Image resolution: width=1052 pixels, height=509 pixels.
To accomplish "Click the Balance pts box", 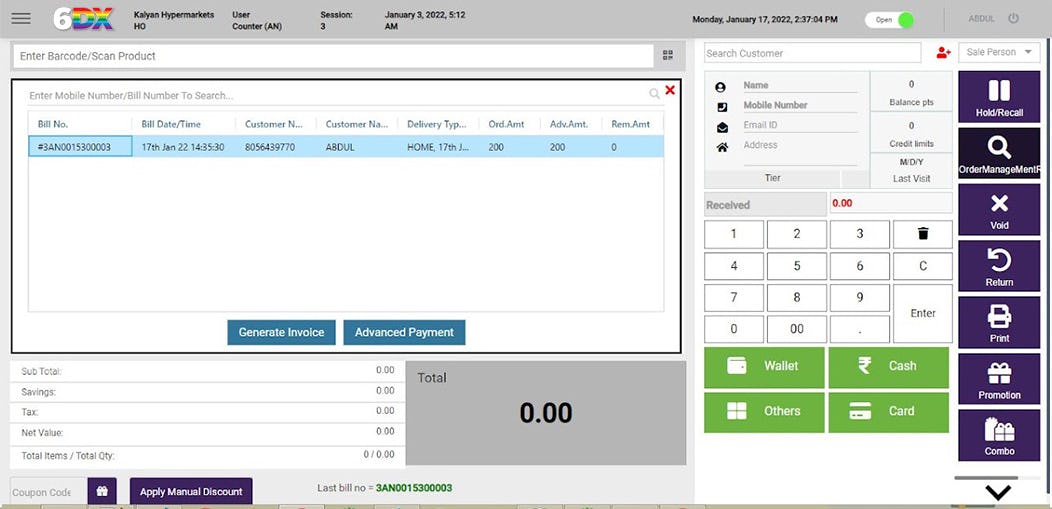I will pyautogui.click(x=911, y=93).
